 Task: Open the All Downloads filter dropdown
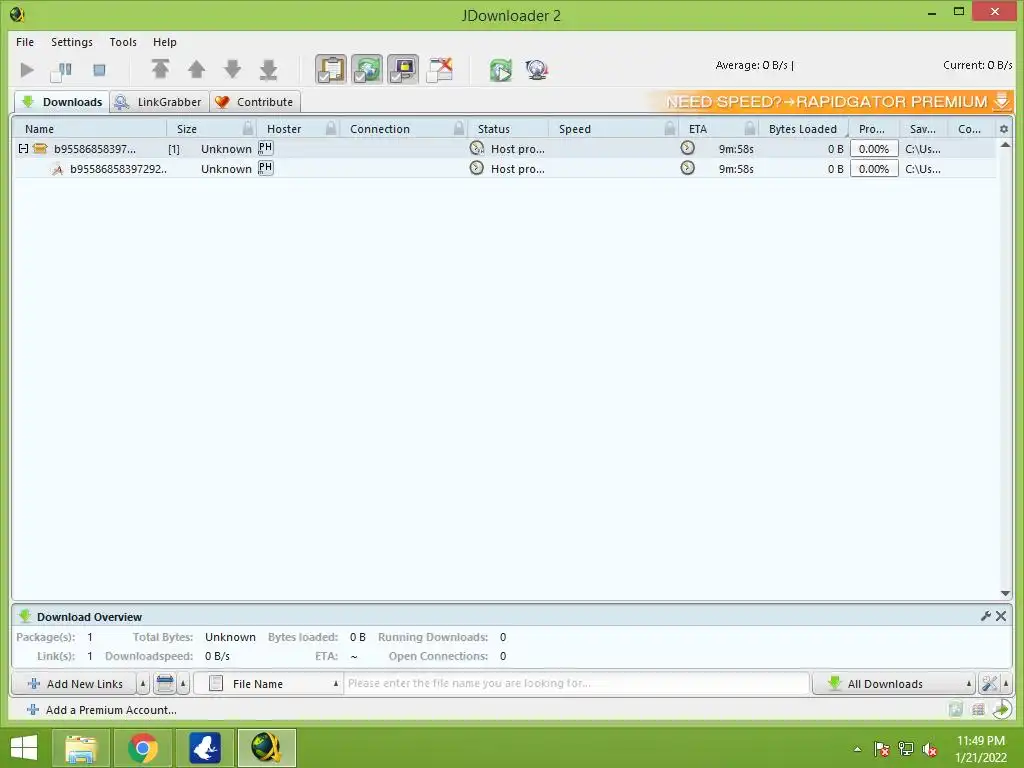893,684
